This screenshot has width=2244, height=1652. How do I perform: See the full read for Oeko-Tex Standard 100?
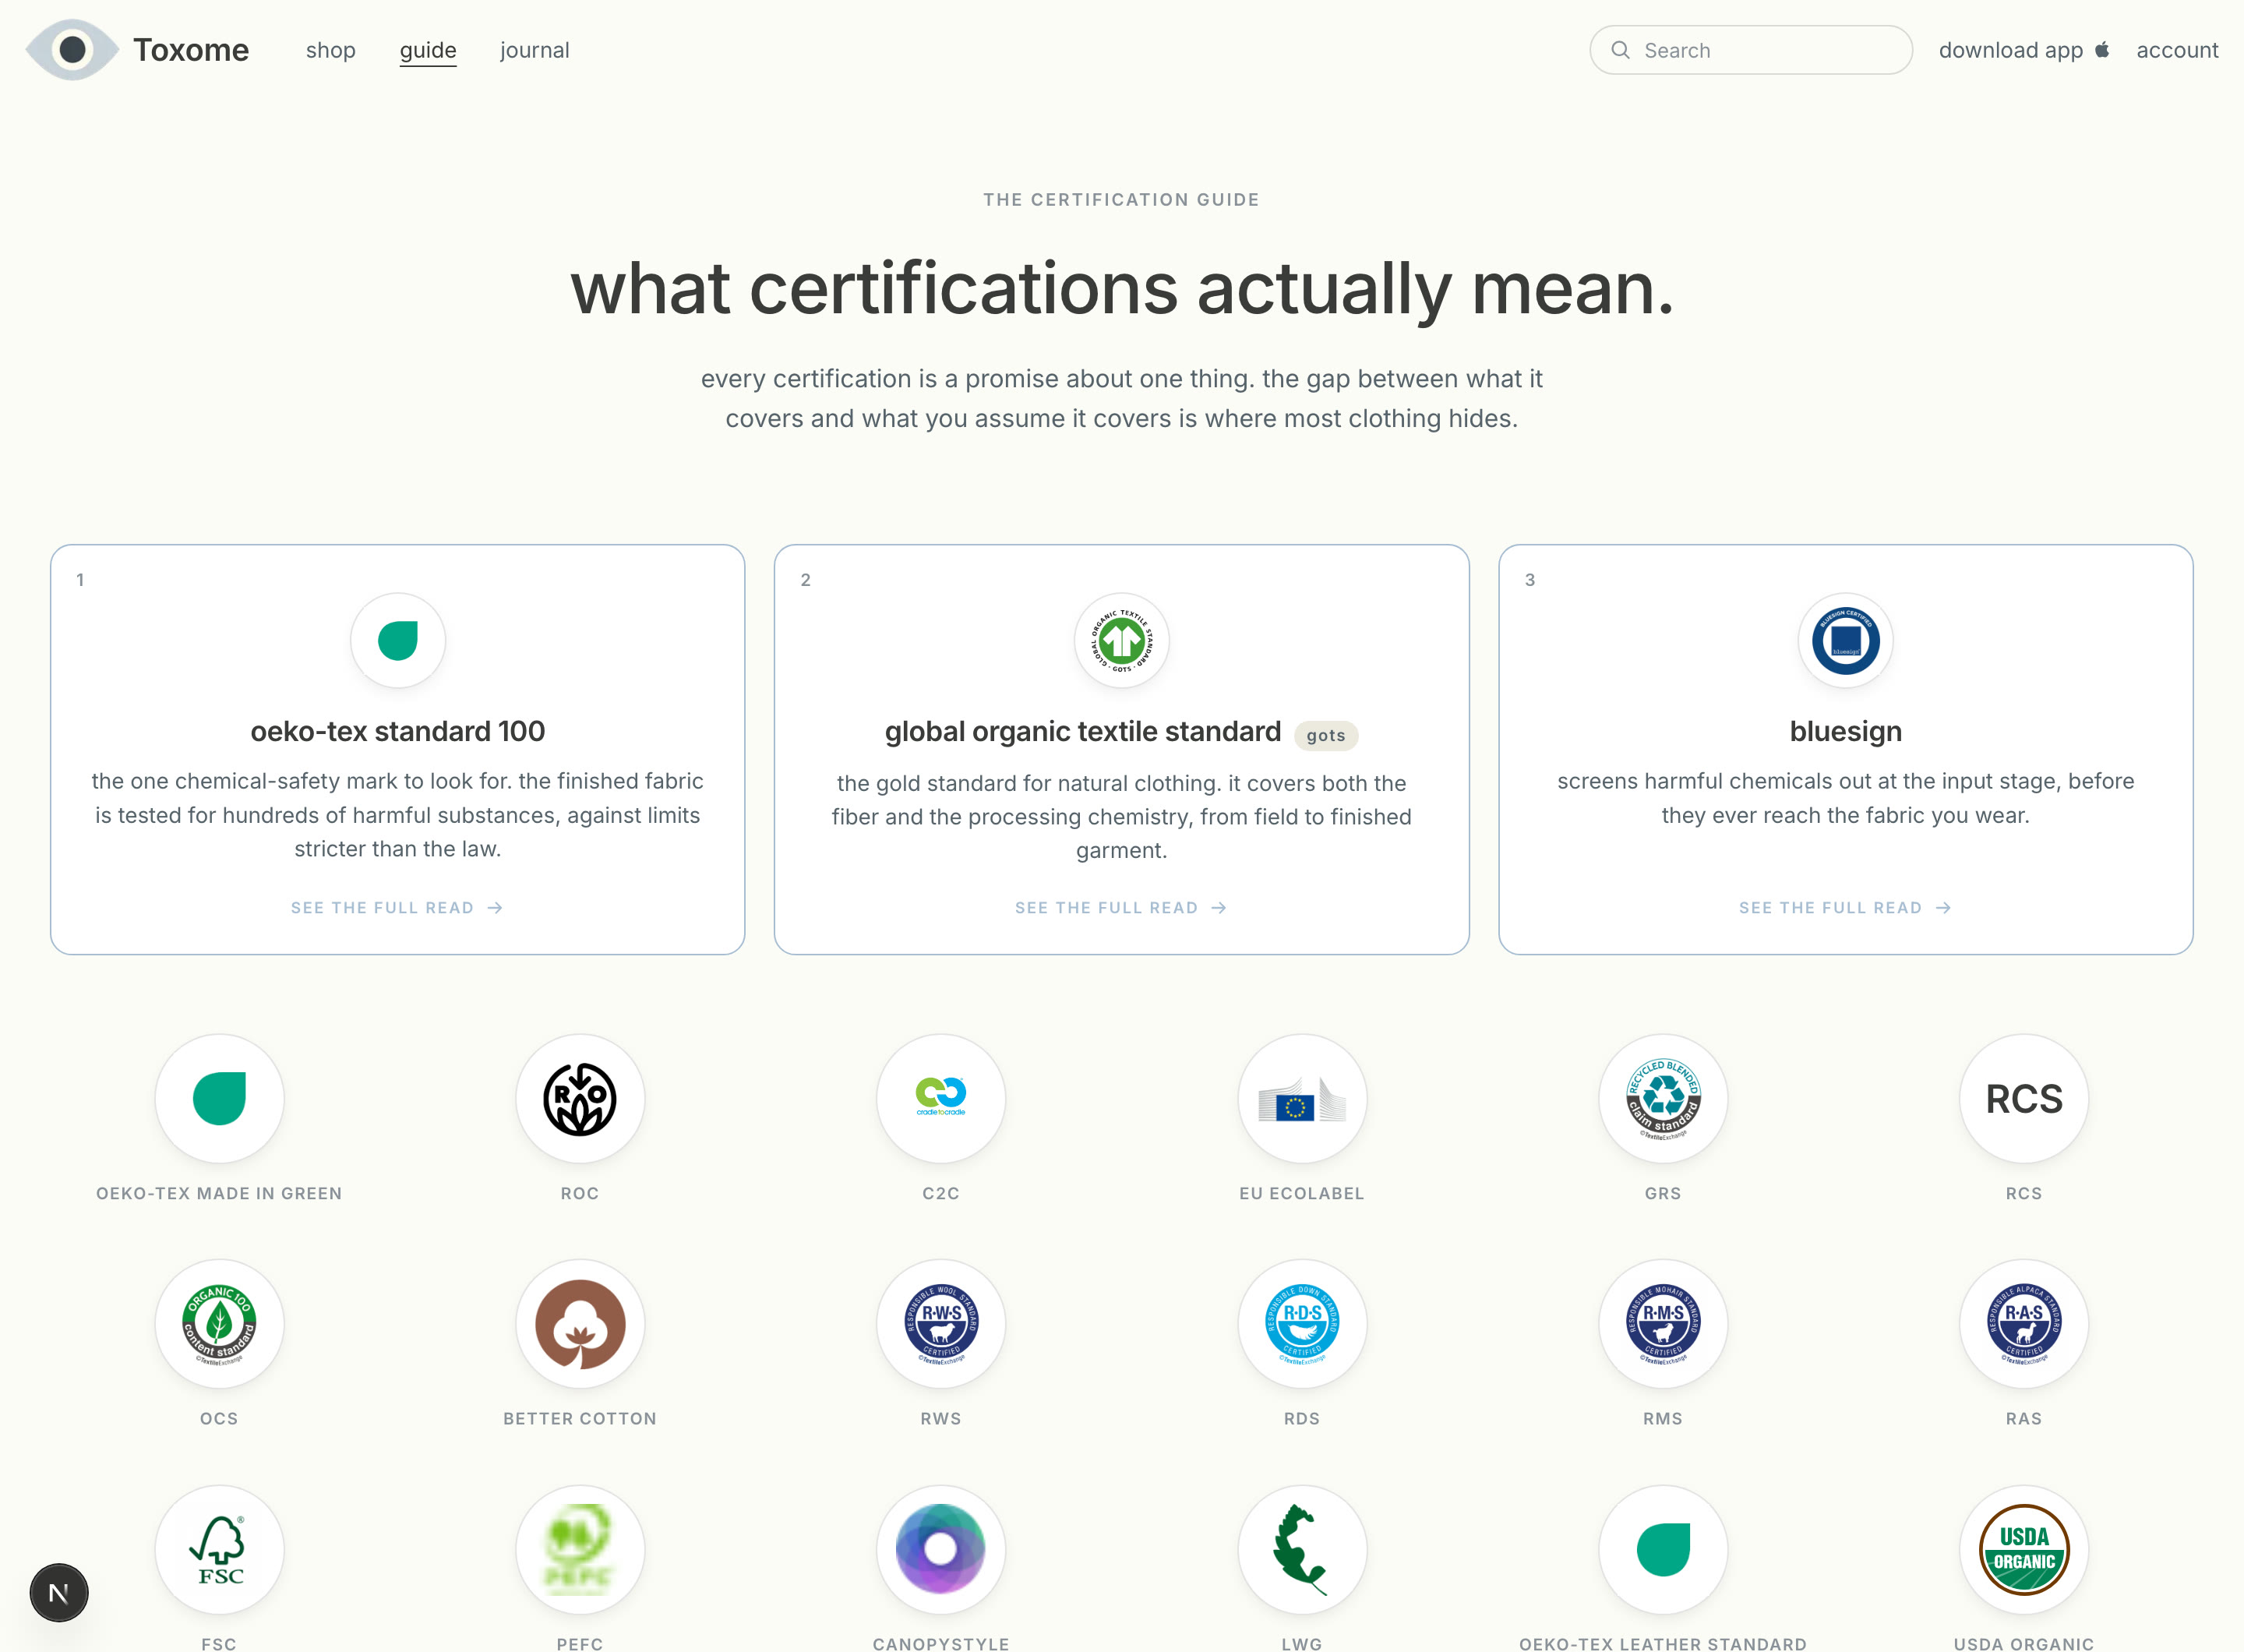click(397, 908)
